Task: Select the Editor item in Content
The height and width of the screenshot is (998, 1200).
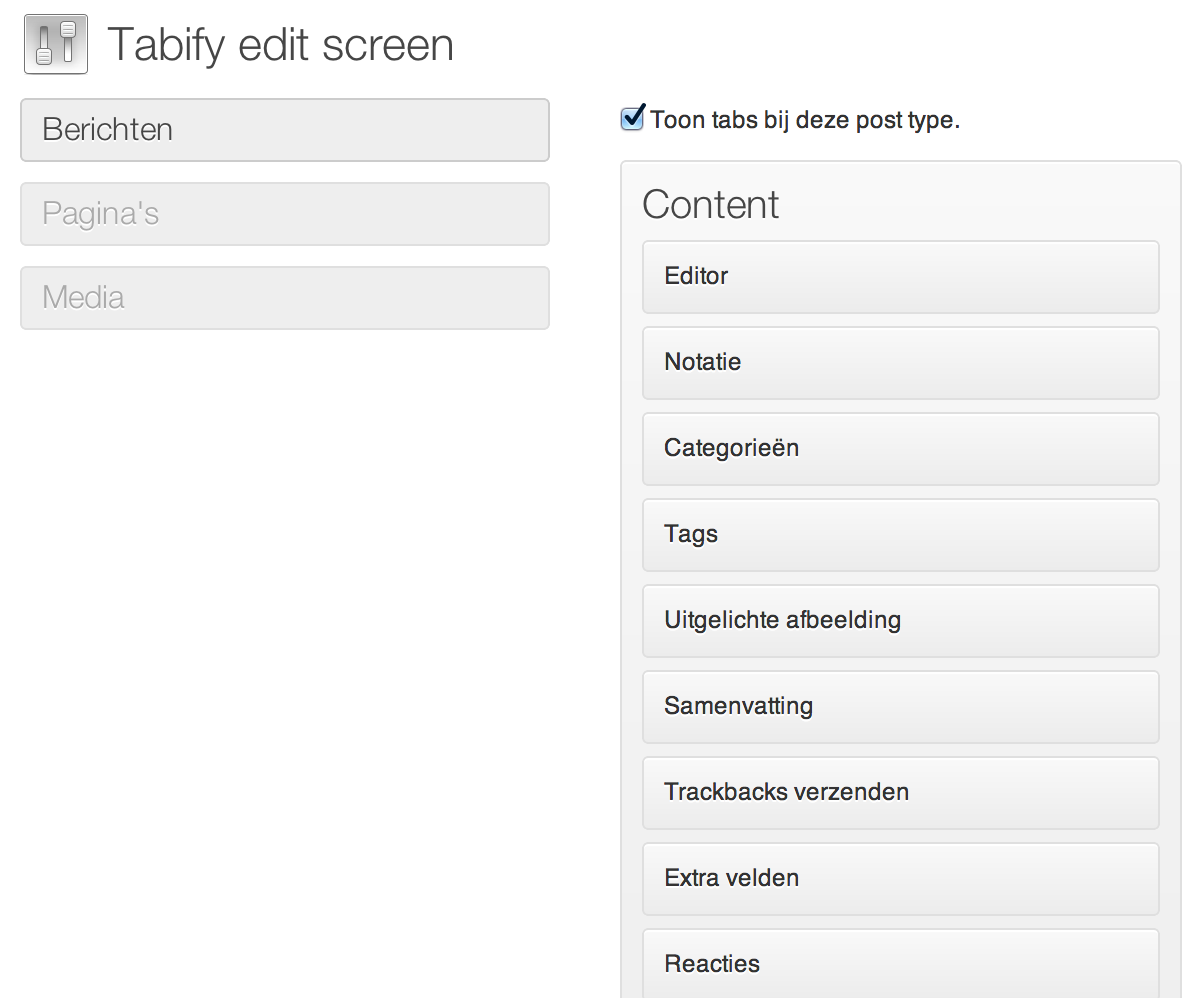Action: tap(900, 277)
